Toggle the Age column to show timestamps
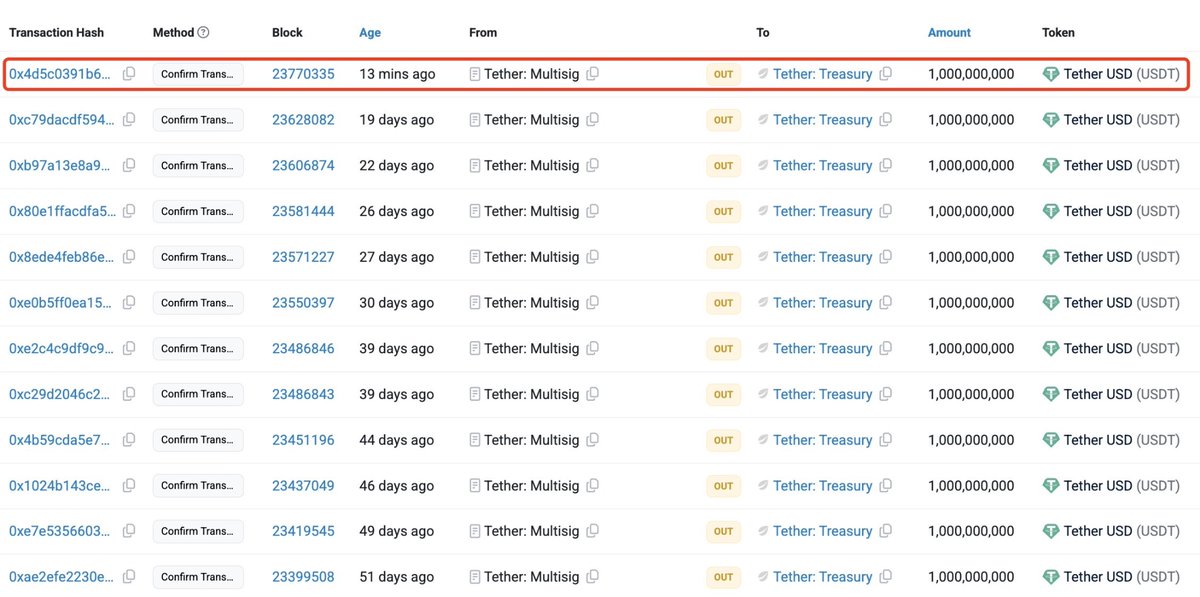 [370, 32]
